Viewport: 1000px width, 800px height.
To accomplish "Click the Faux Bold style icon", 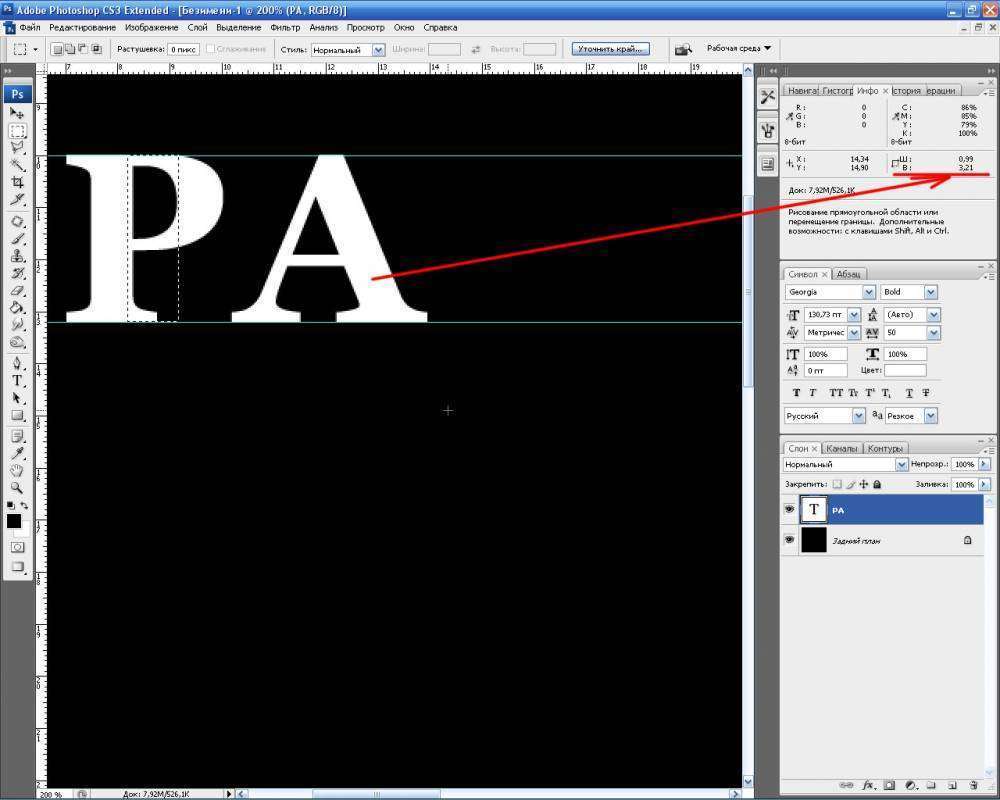I will [796, 393].
